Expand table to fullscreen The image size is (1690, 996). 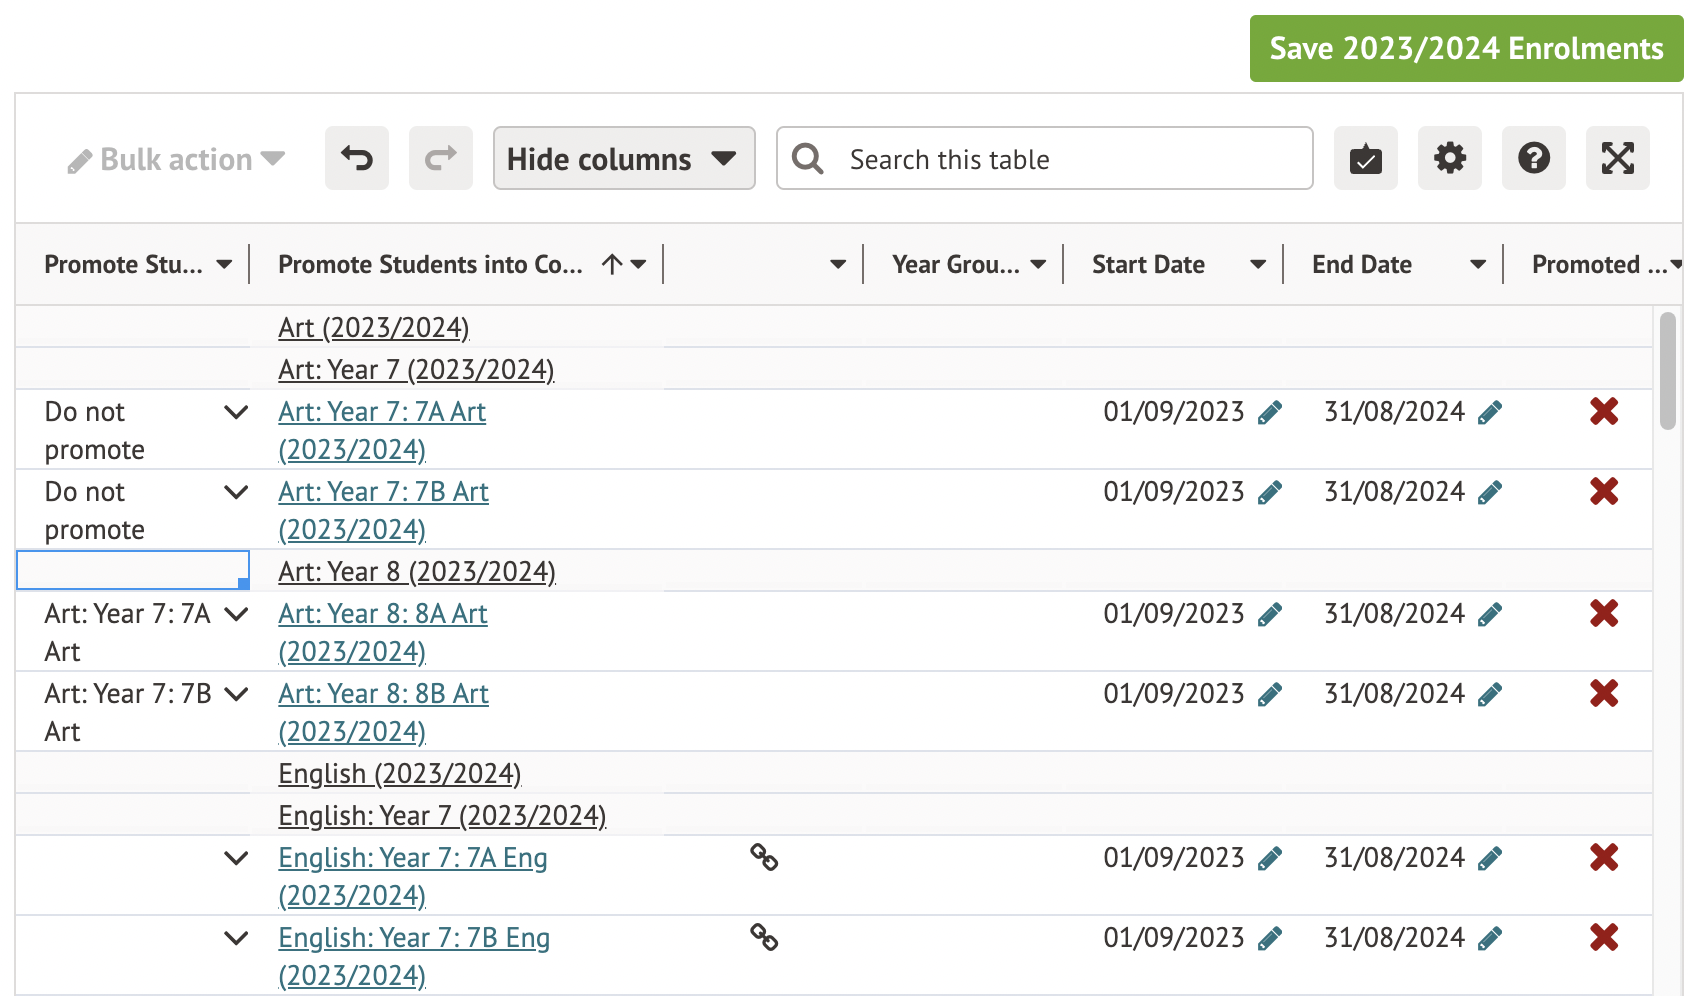[x=1617, y=158]
